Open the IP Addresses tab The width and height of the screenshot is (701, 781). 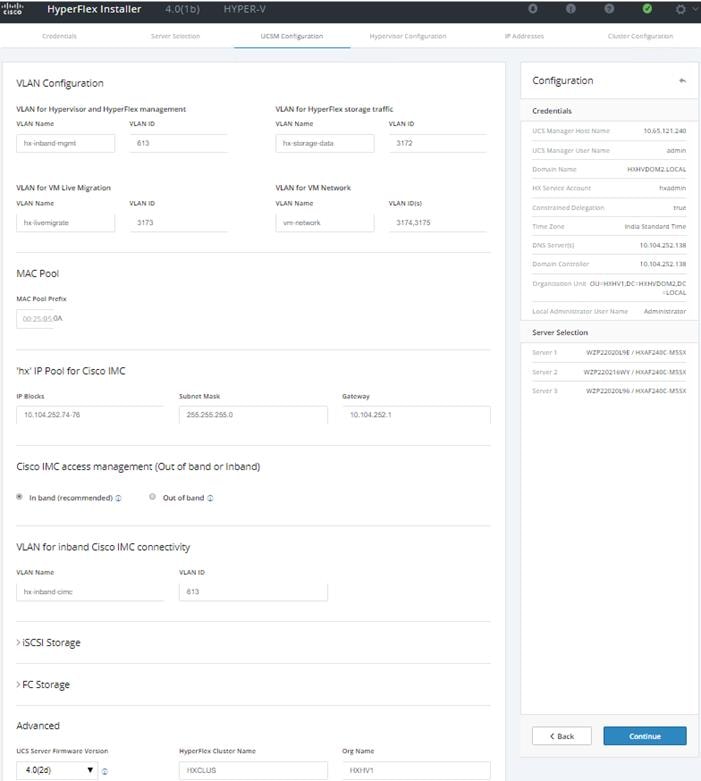[524, 36]
